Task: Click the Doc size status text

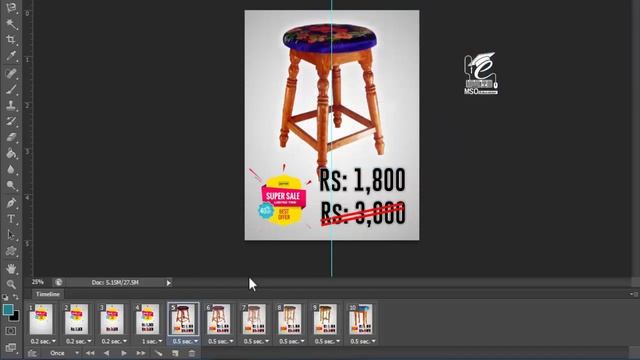Action: click(x=115, y=282)
